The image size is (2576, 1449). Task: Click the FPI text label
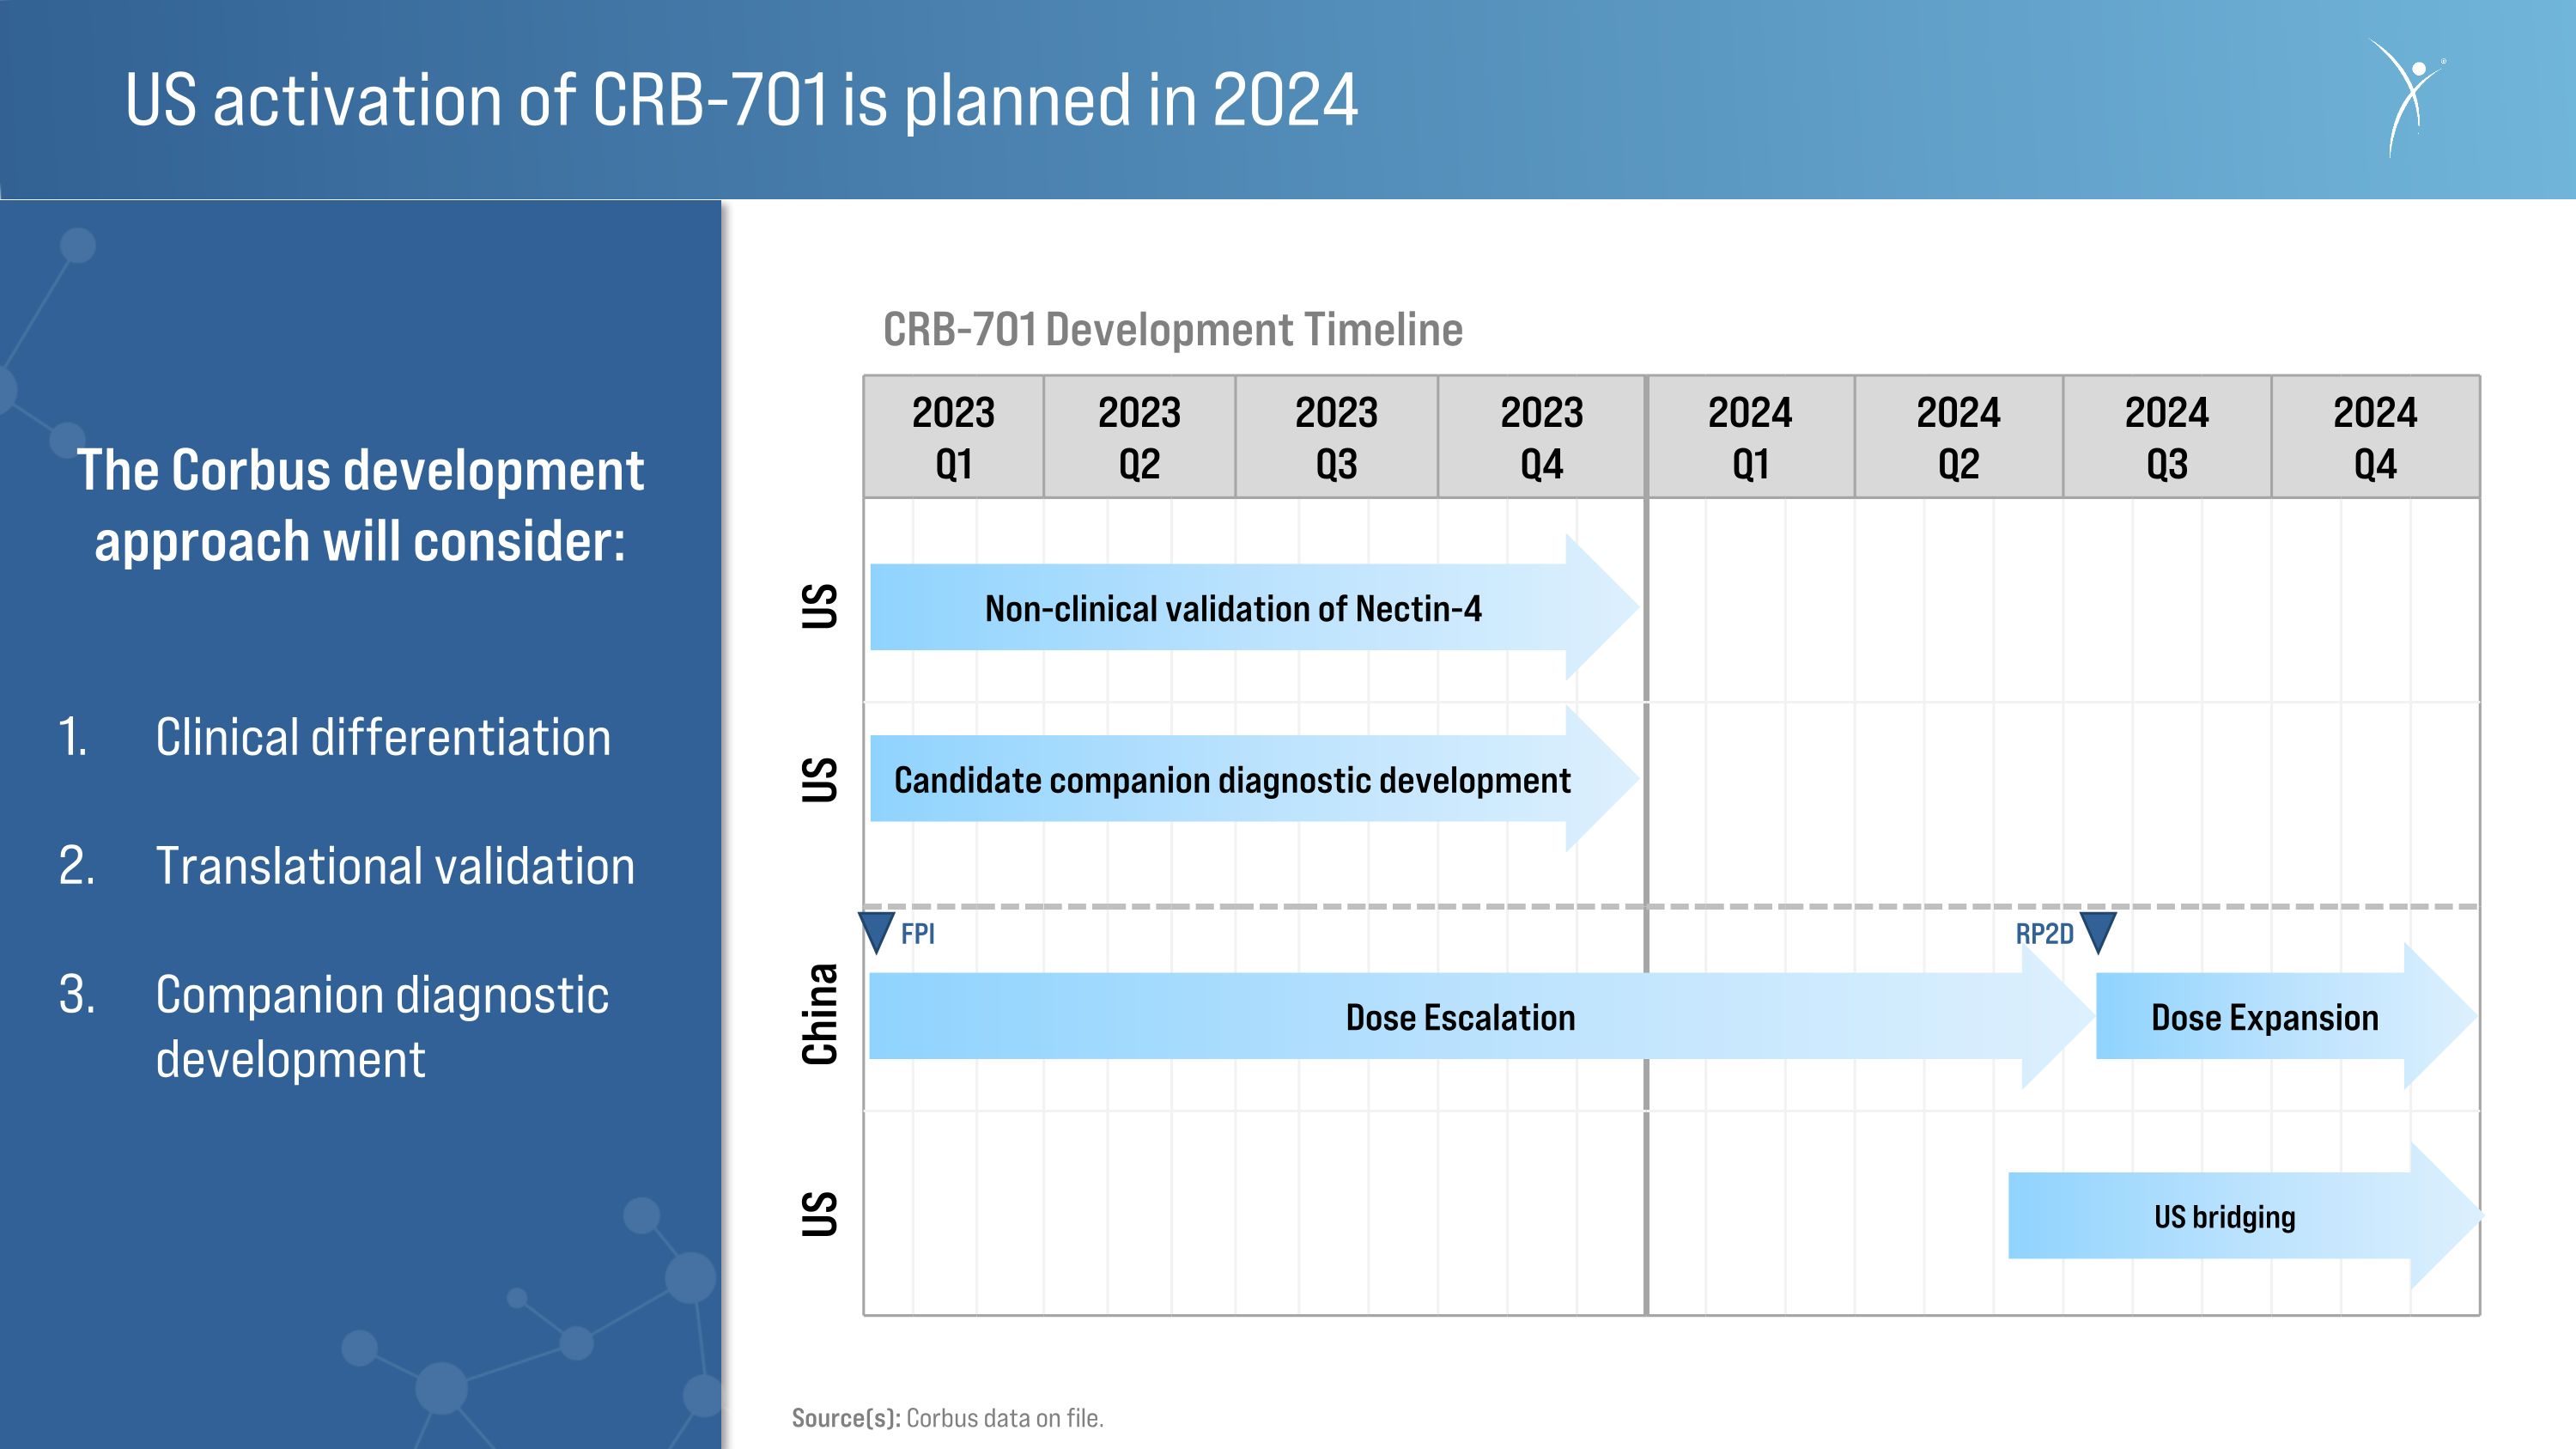click(917, 934)
